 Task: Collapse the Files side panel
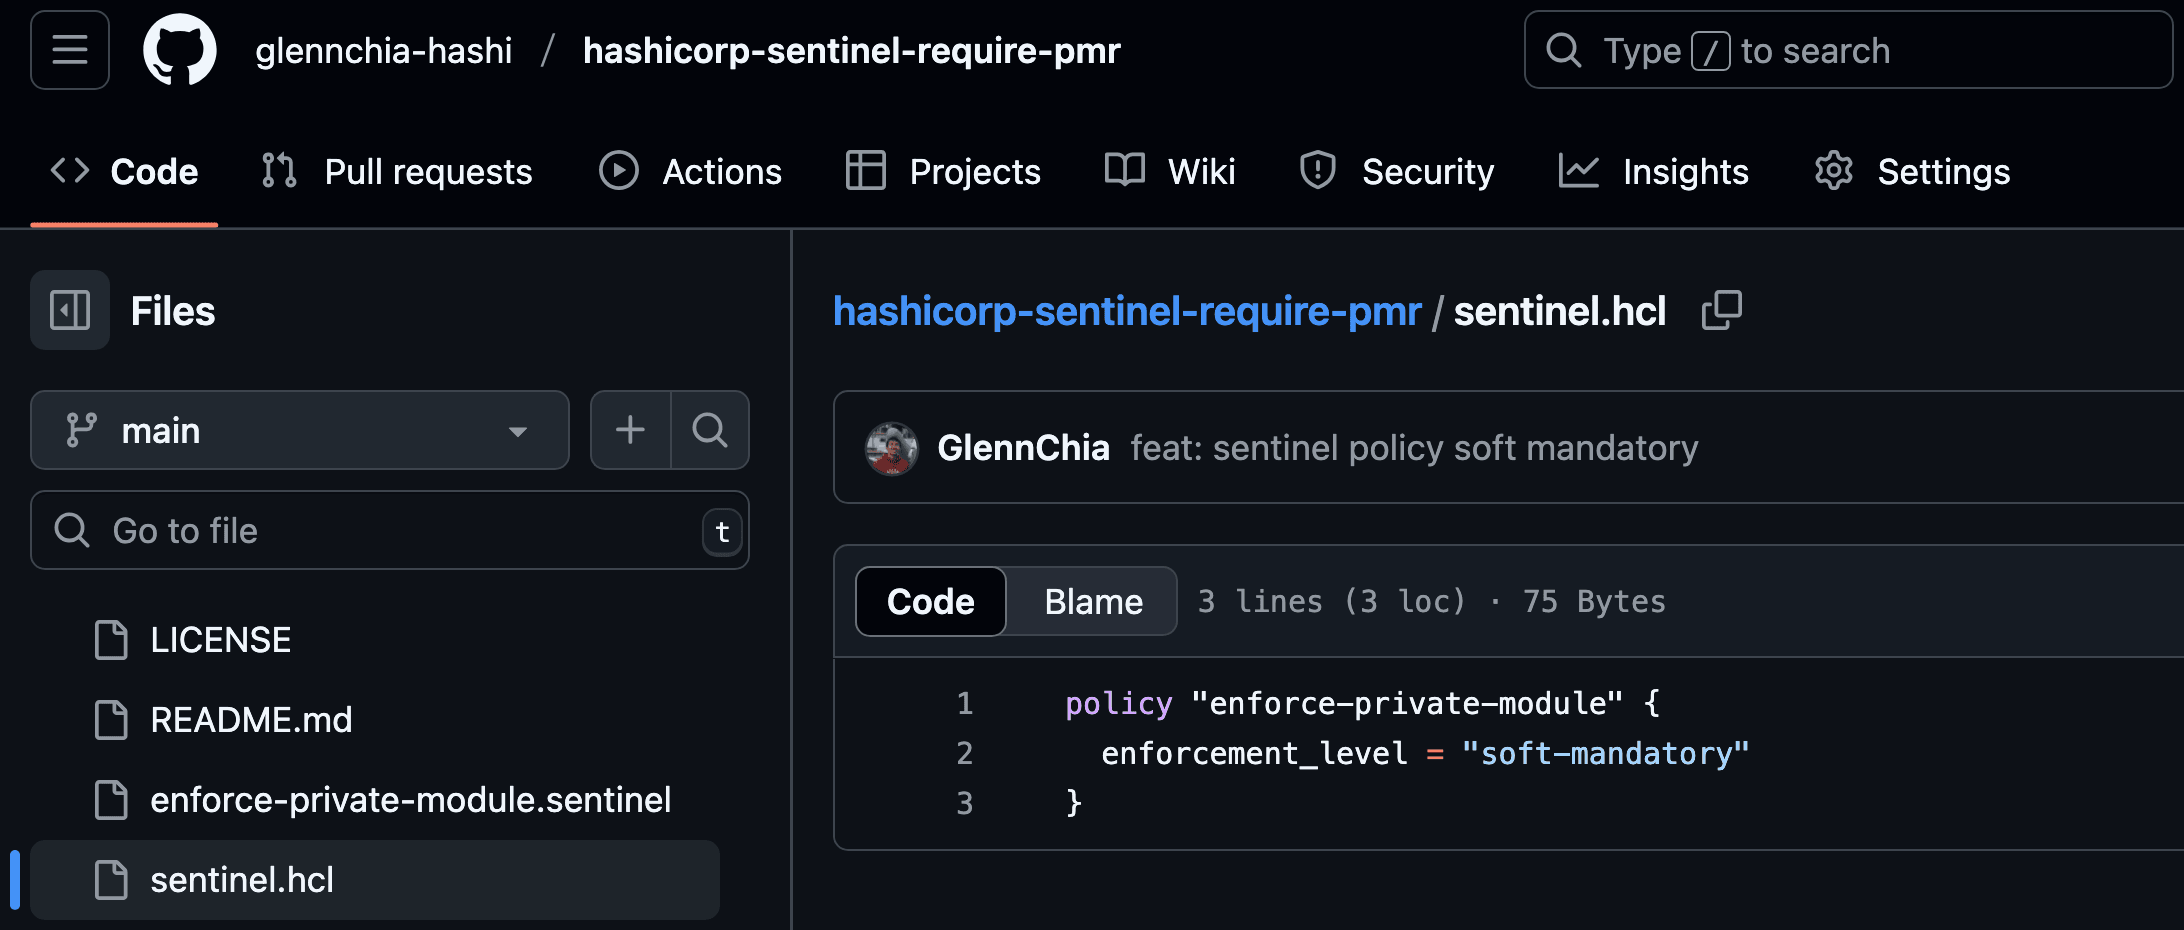pos(69,310)
